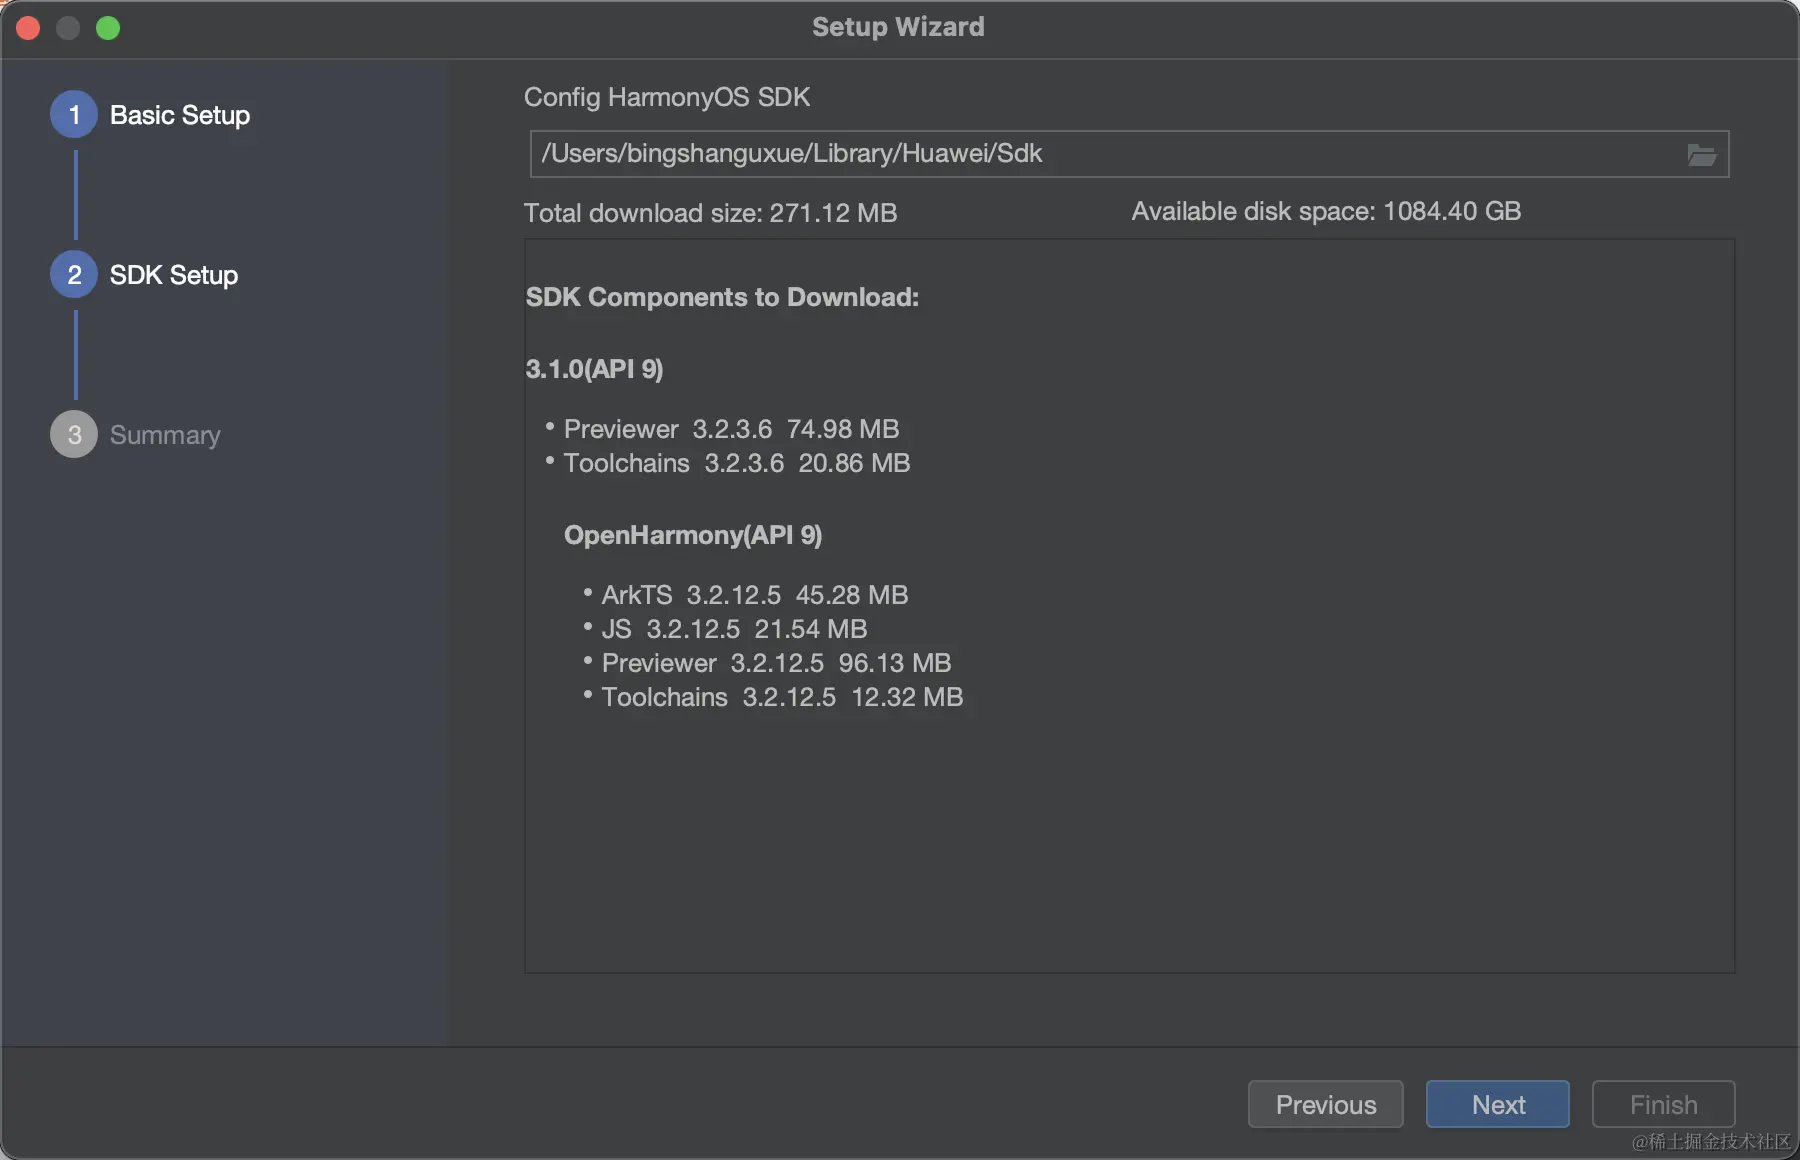Click the 3.1.0(API 9) heading
Viewport: 1800px width, 1160px height.
tap(594, 369)
